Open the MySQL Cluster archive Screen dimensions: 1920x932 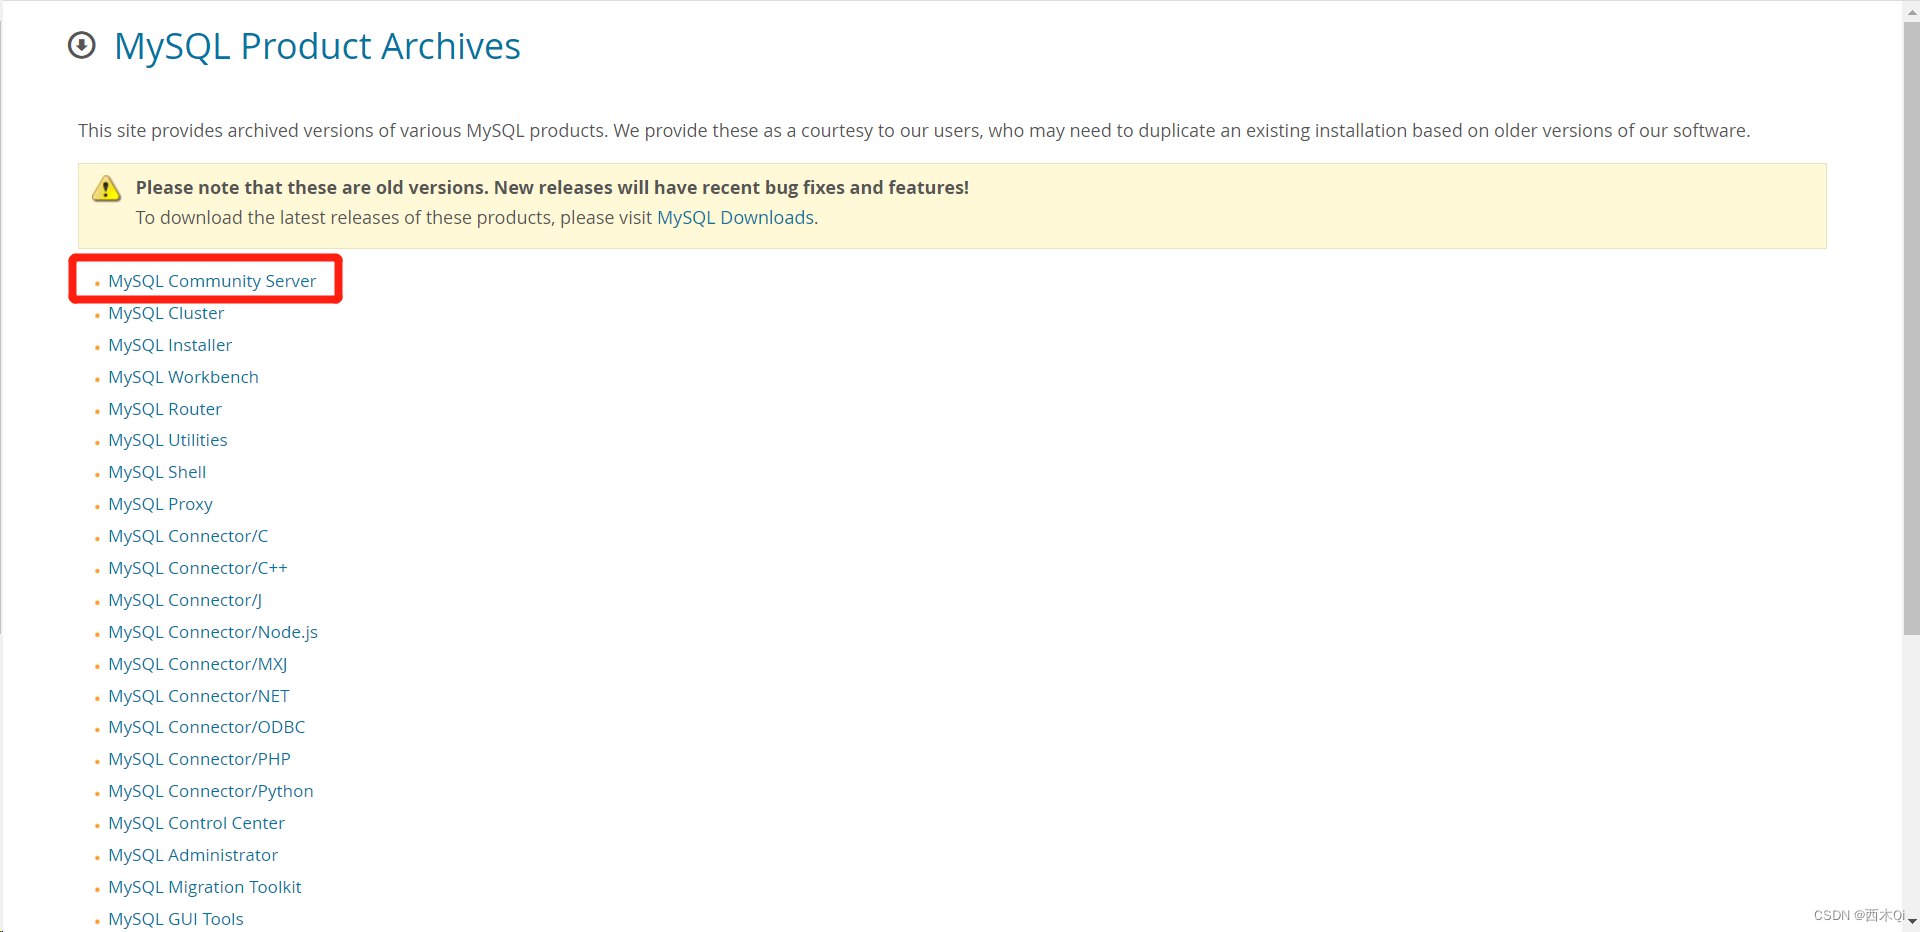point(166,313)
